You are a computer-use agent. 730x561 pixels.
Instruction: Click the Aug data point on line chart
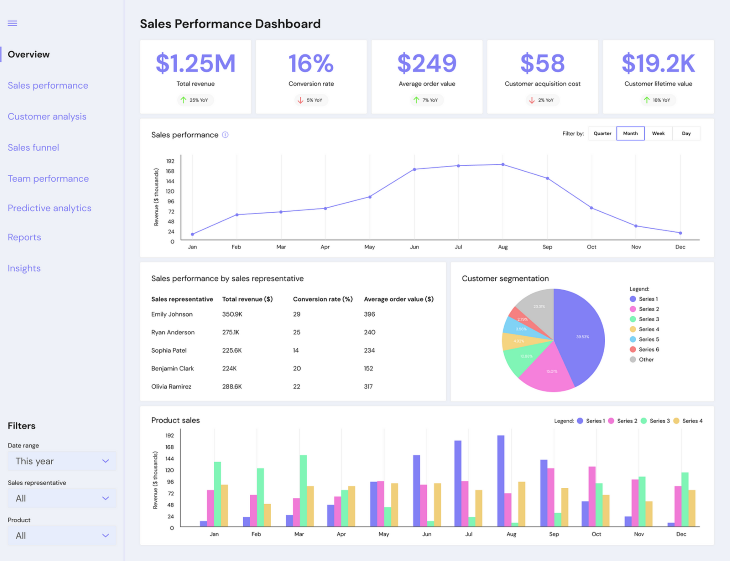[x=503, y=164]
